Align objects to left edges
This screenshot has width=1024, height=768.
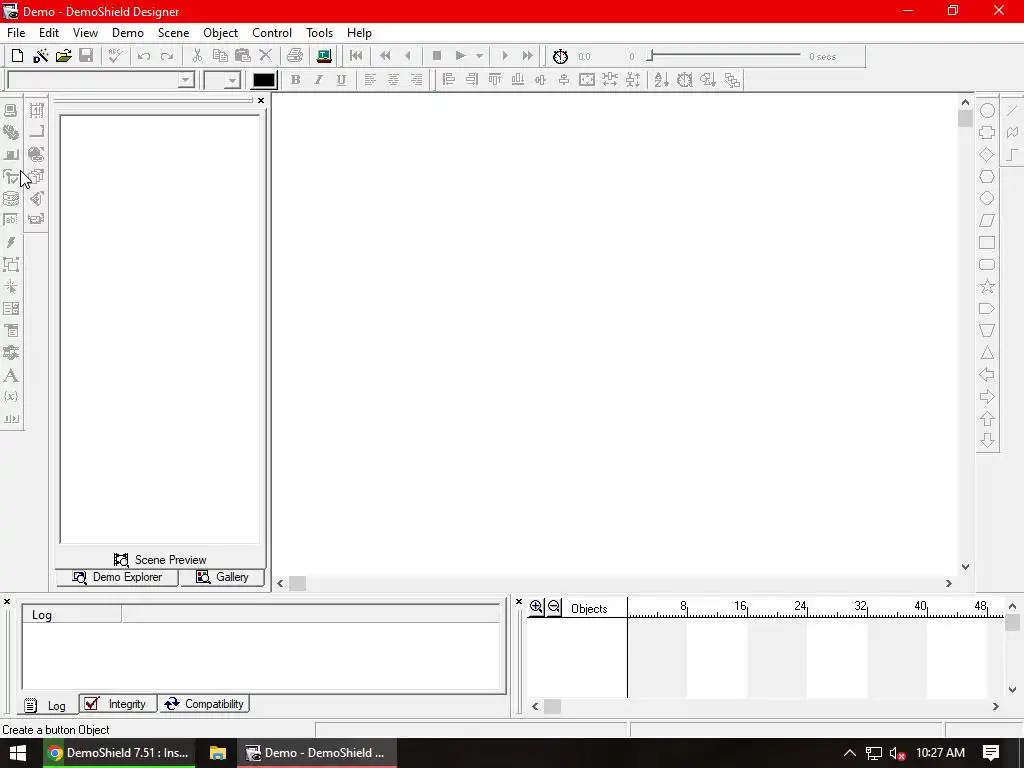click(448, 80)
